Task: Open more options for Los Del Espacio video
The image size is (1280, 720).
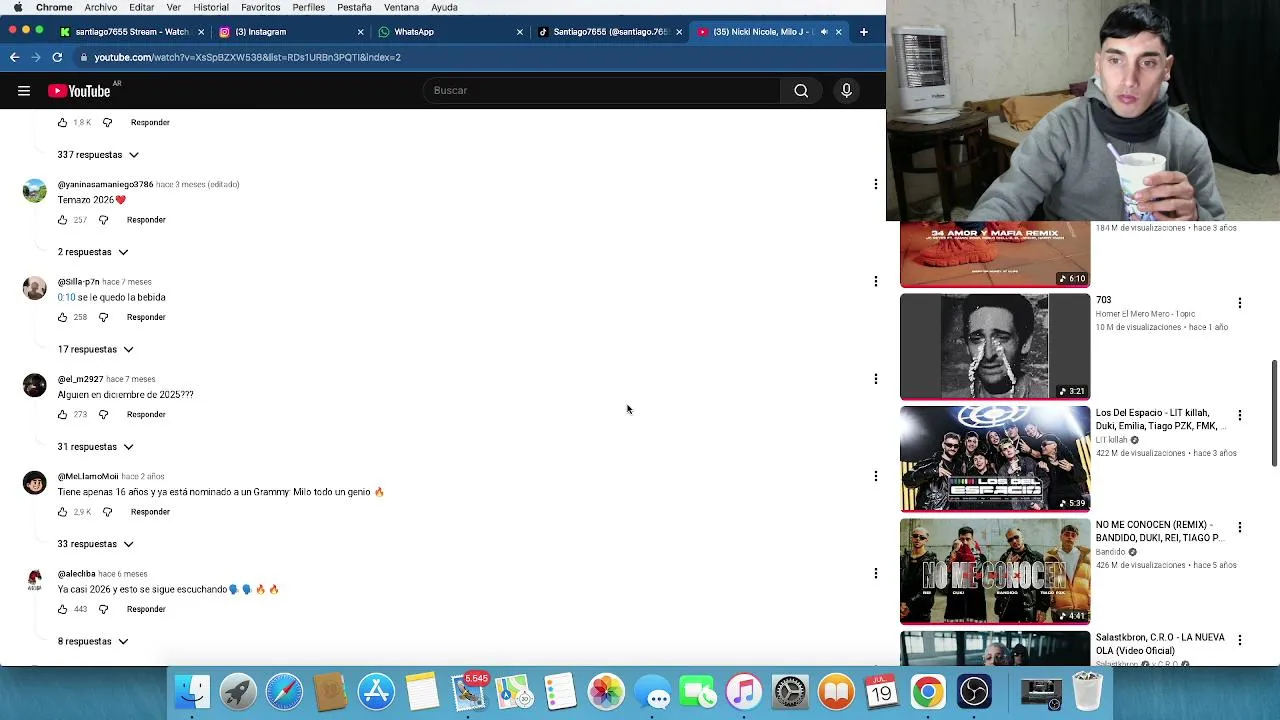Action: 1240,415
